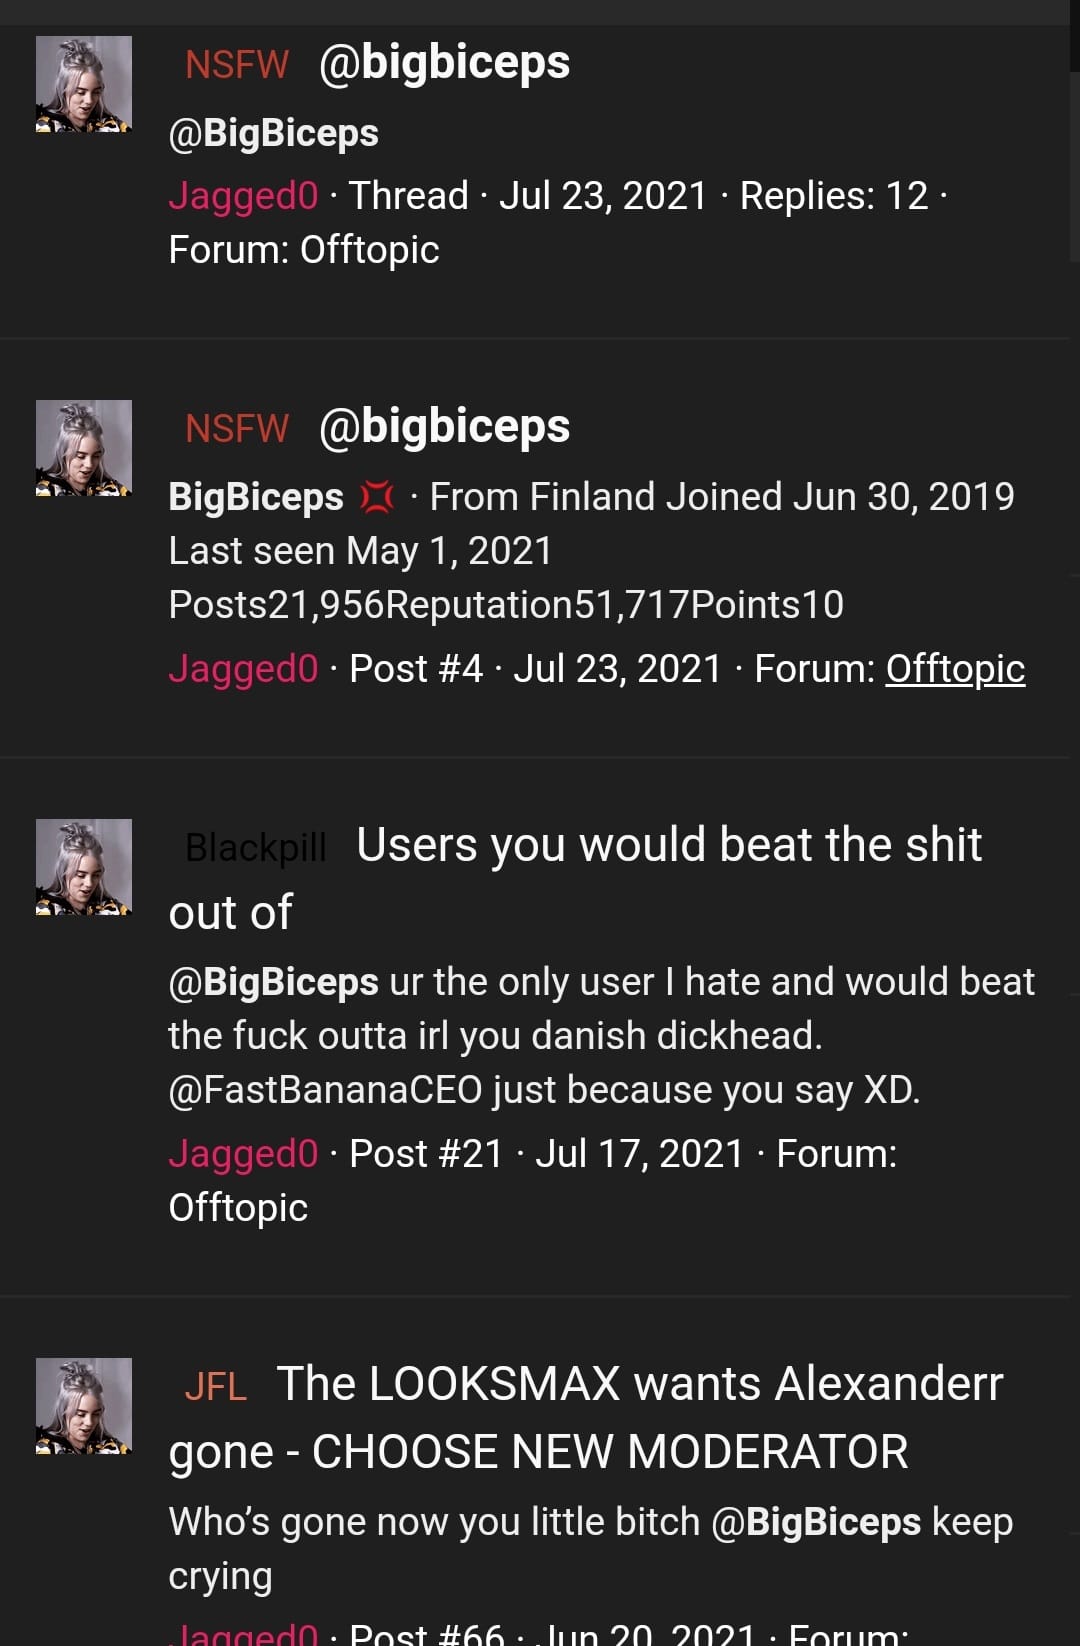Viewport: 1080px width, 1646px height.
Task: Open @BigBiceps mention in 'keep crying' post
Action: (816, 1522)
